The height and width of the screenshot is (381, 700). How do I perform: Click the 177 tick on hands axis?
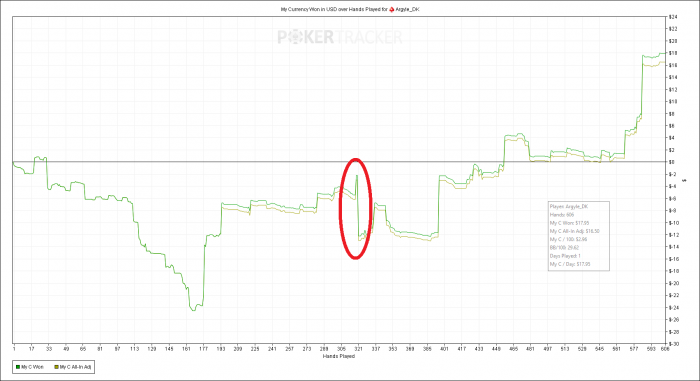(204, 349)
